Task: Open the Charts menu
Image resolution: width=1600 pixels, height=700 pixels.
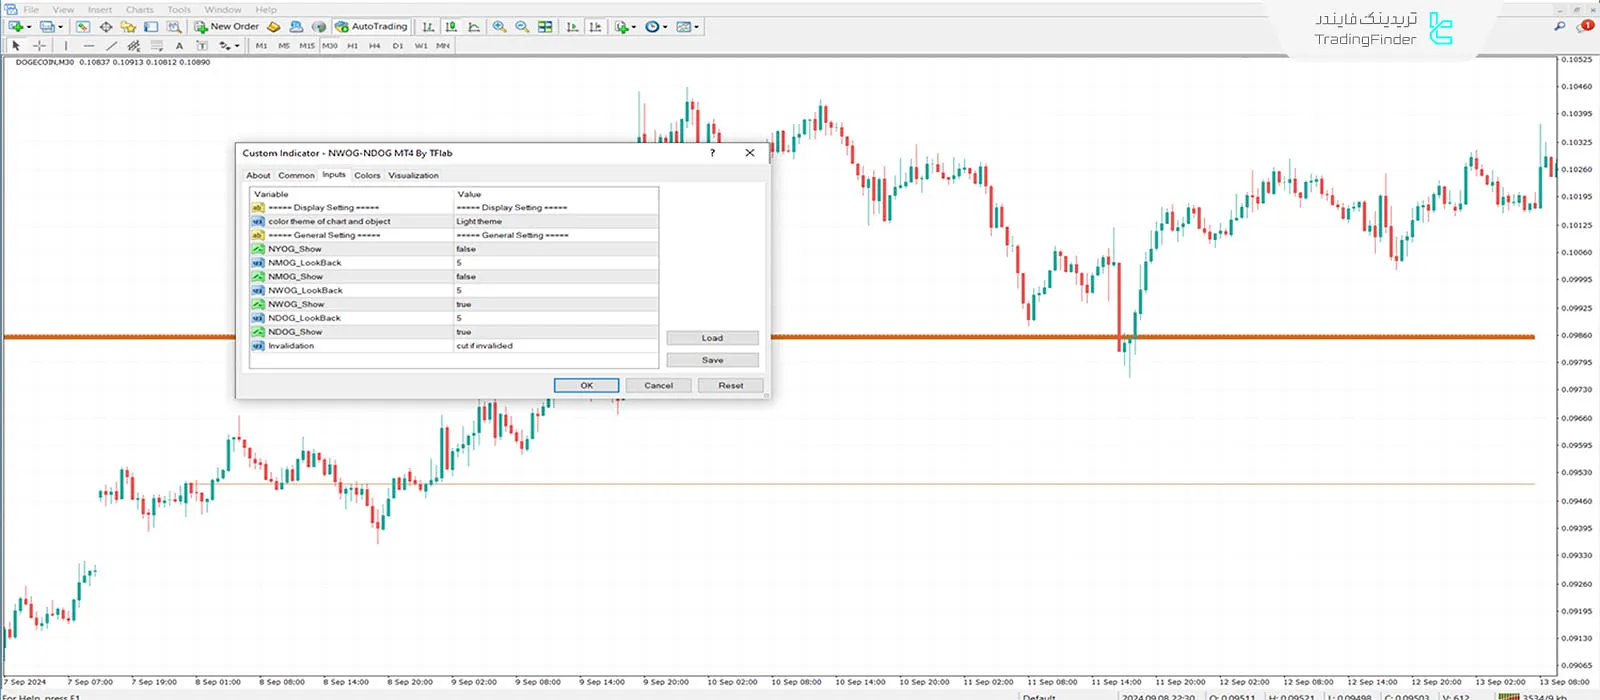Action: click(x=139, y=10)
